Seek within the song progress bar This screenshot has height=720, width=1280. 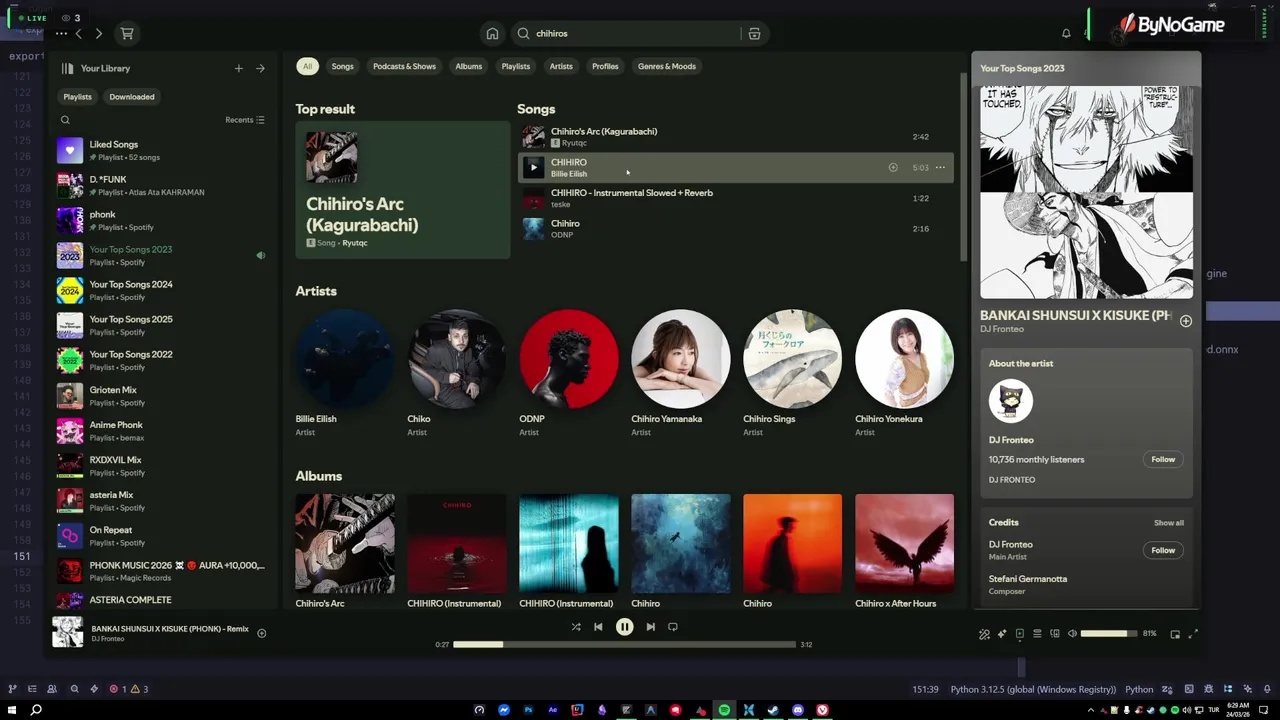625,645
